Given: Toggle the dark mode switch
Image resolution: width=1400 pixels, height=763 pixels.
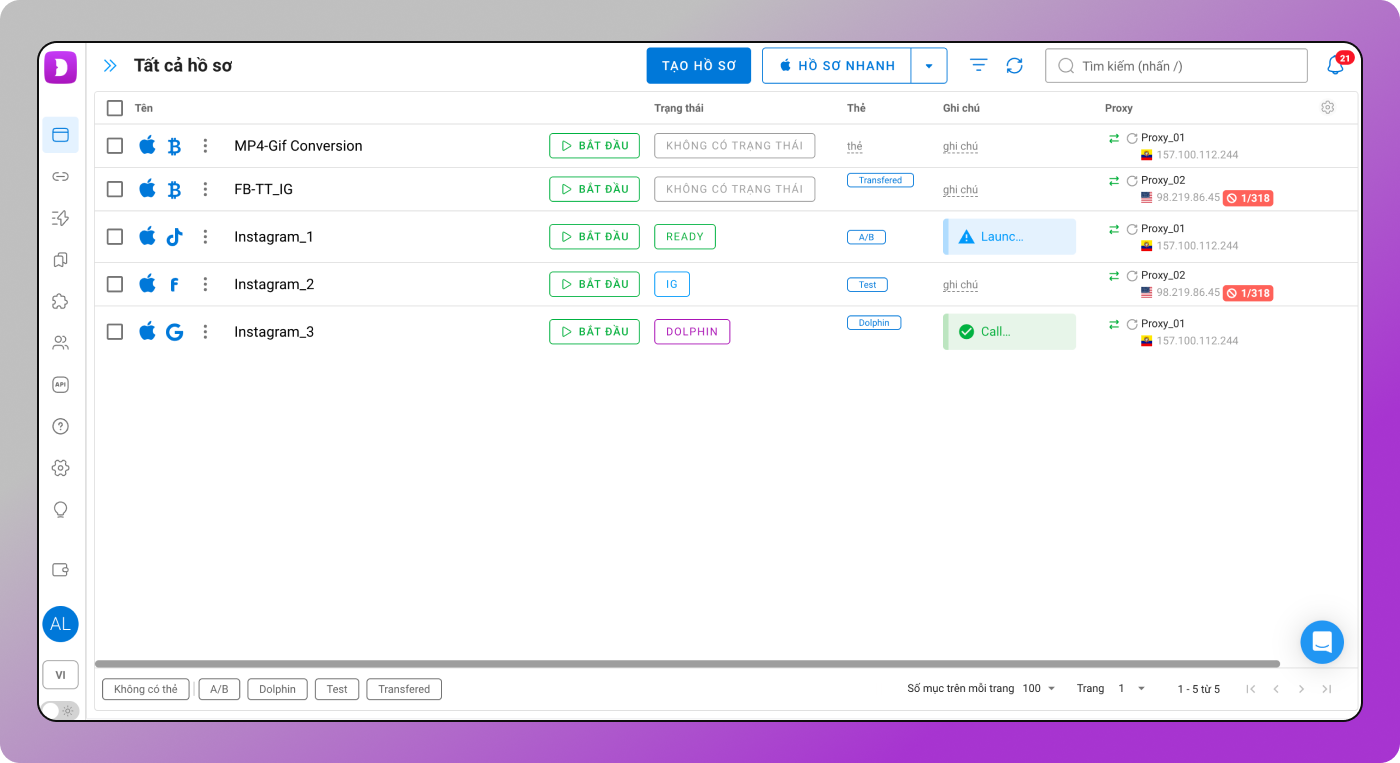Looking at the screenshot, I should point(60,711).
